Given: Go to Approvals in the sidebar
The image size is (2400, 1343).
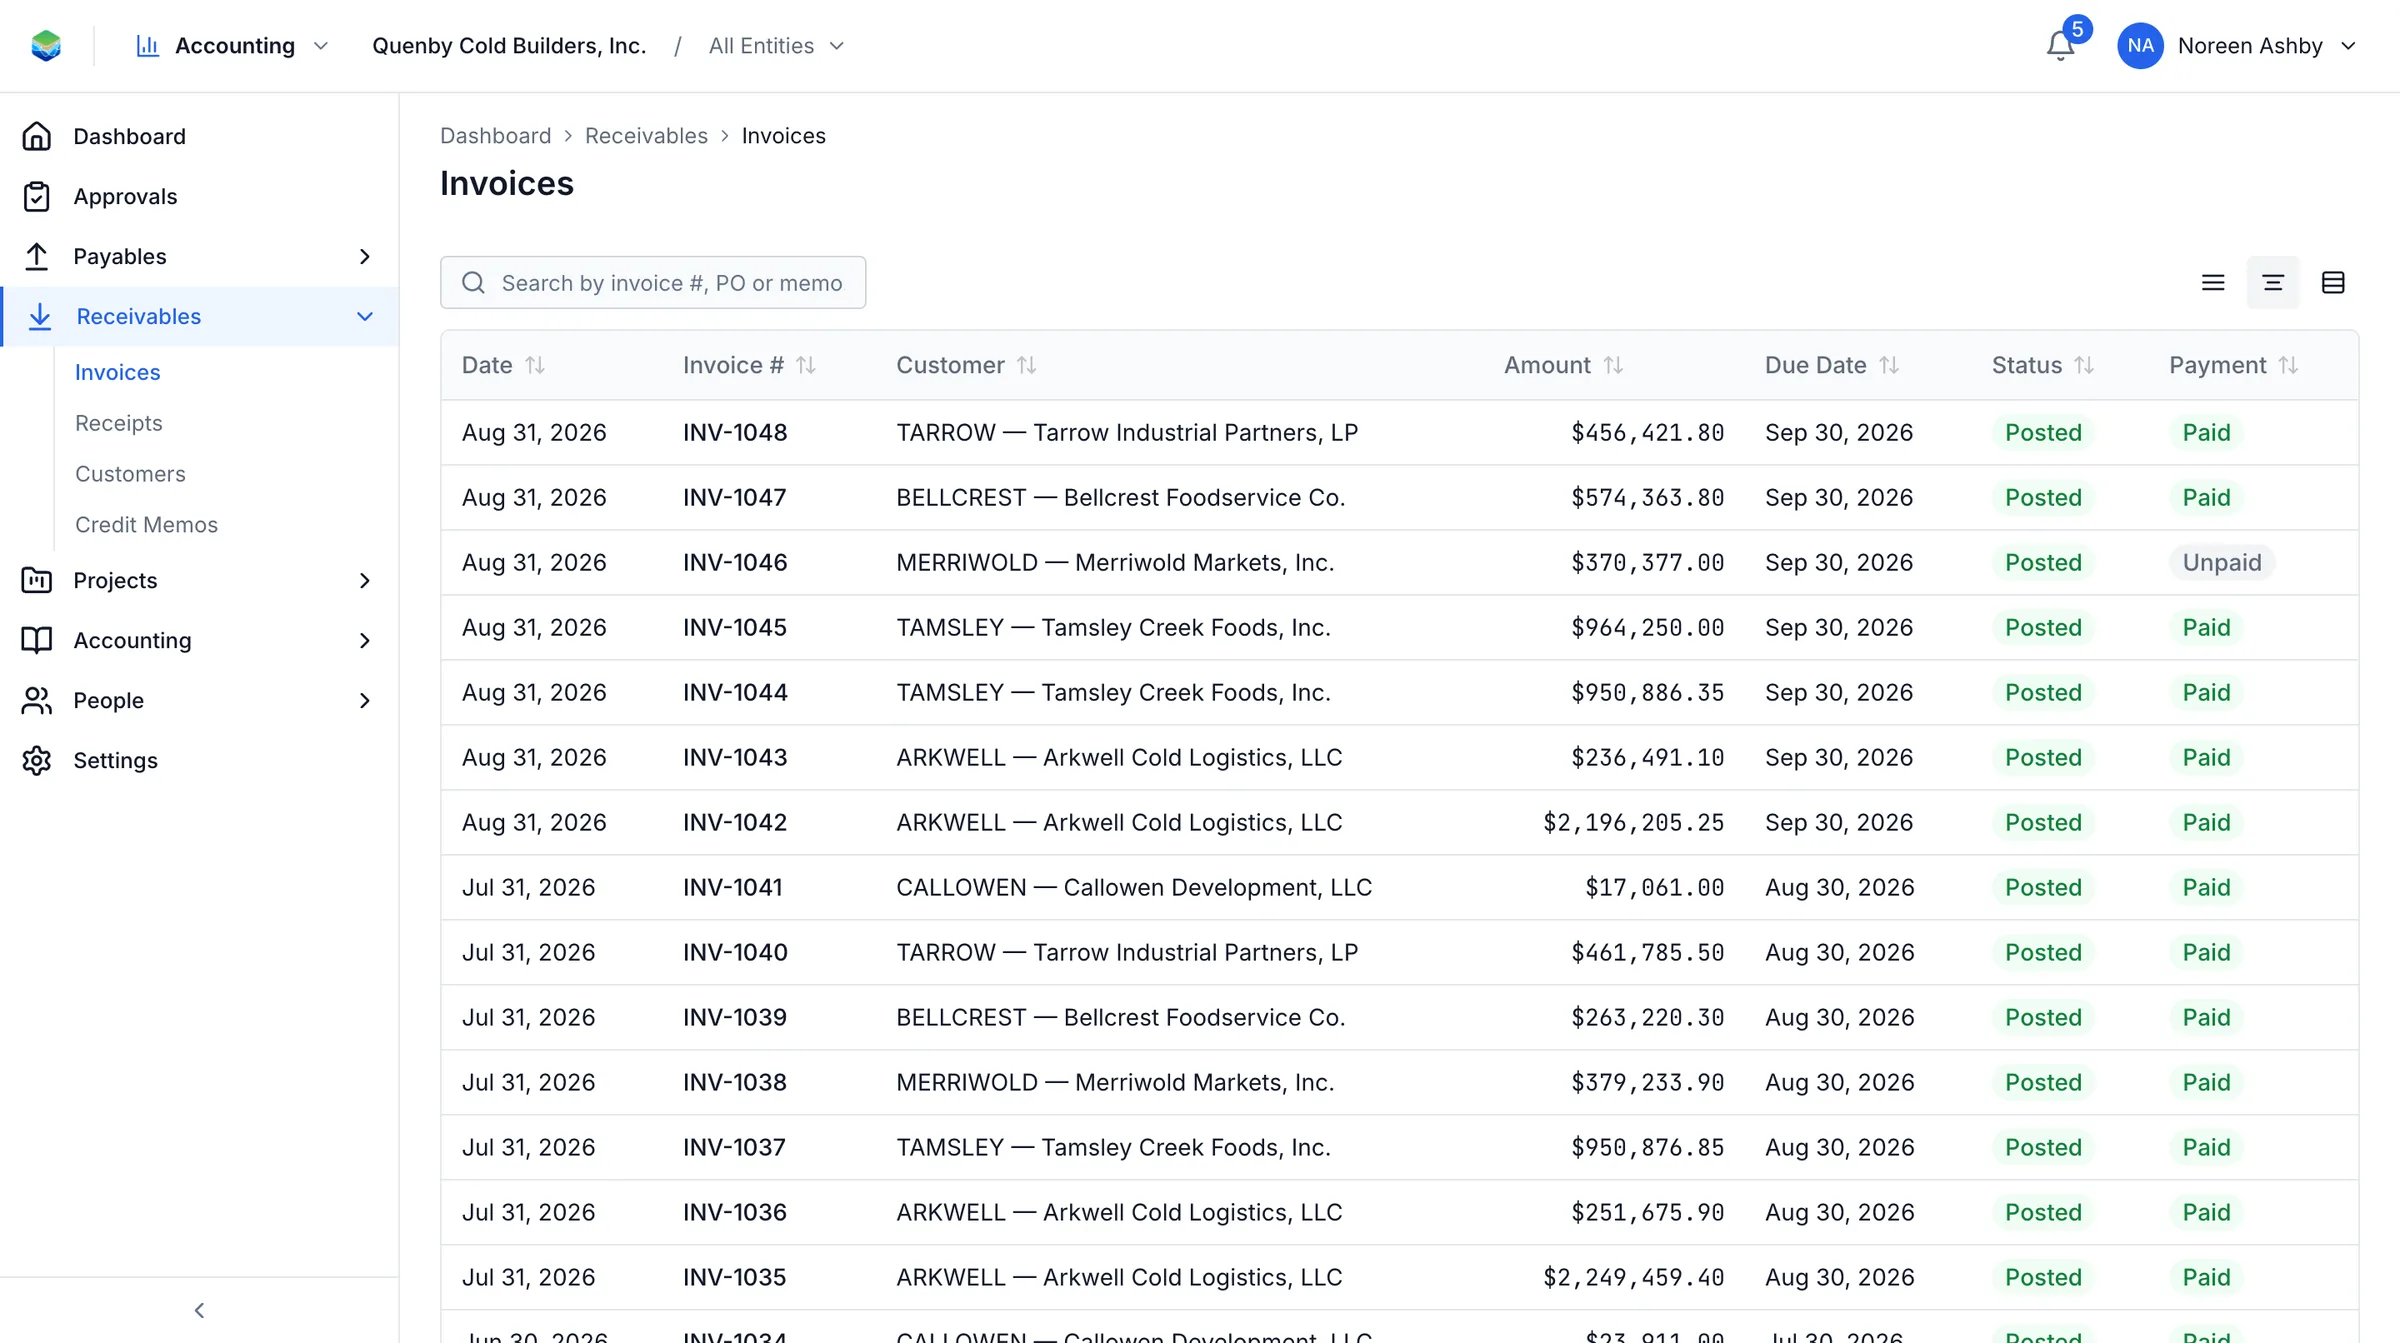Looking at the screenshot, I should (x=125, y=196).
